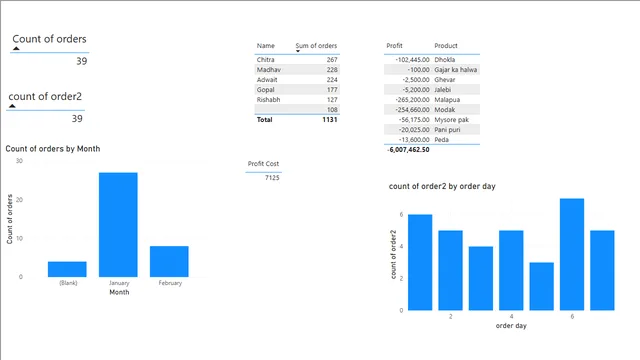Image resolution: width=640 pixels, height=360 pixels.
Task: Click the -265,200.00 profit value
Action: click(x=412, y=100)
